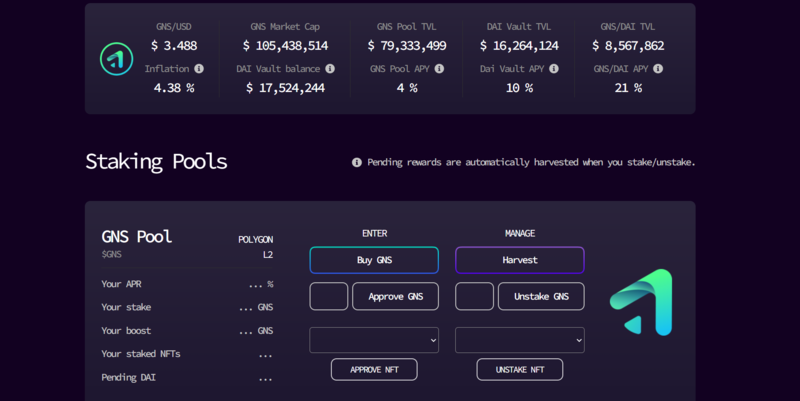
Task: Click the DAI Vault TVL value $ 16,264,124
Action: coord(519,46)
